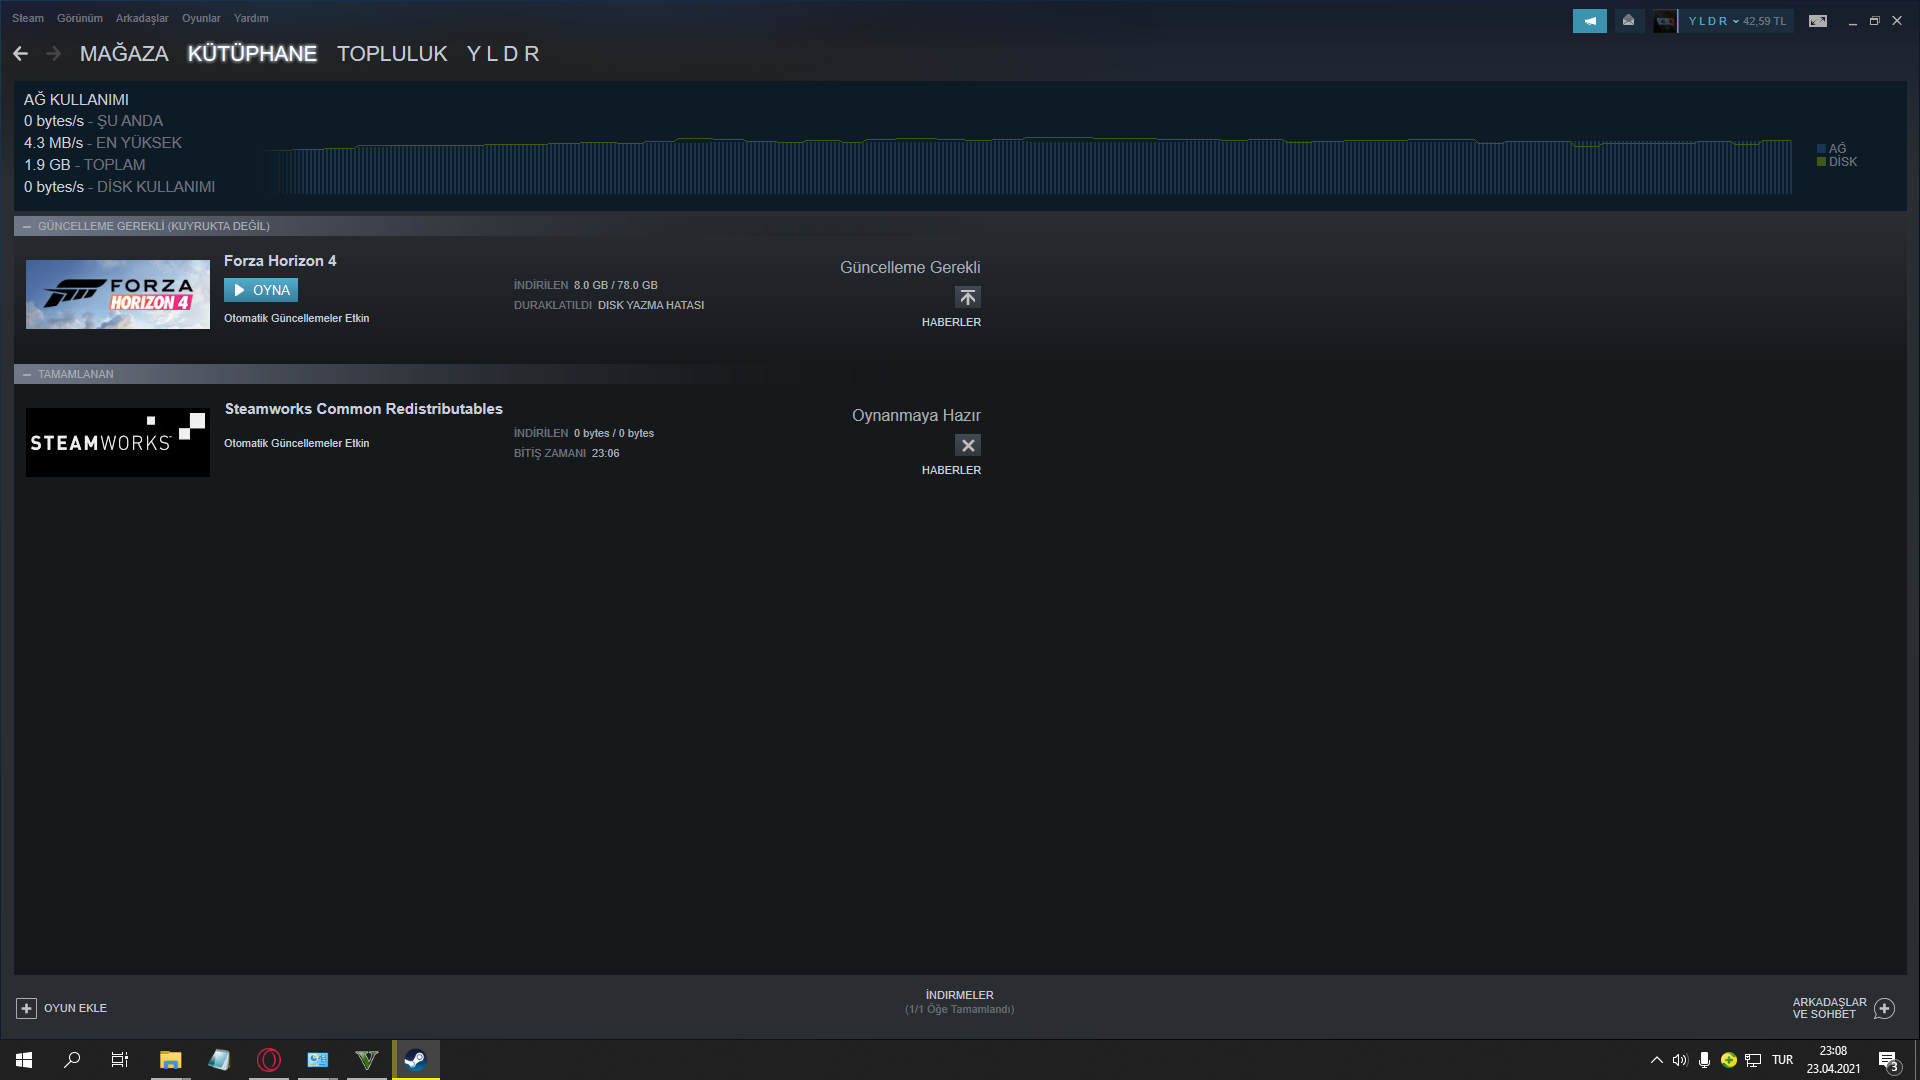The image size is (1920, 1080).
Task: Click the network tray icon
Action: pyautogui.click(x=1753, y=1060)
